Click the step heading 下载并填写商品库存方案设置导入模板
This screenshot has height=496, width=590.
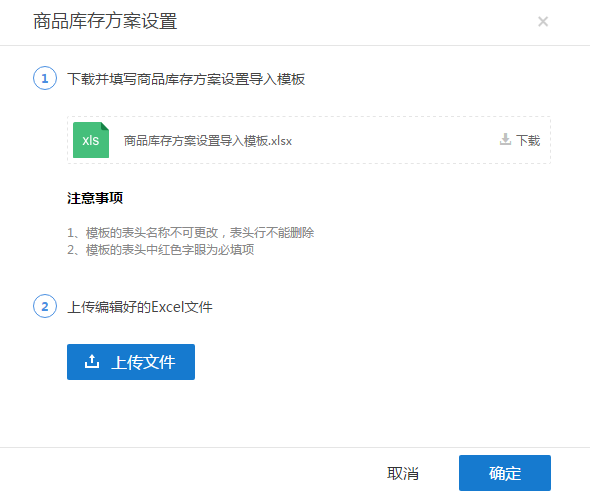(186, 79)
